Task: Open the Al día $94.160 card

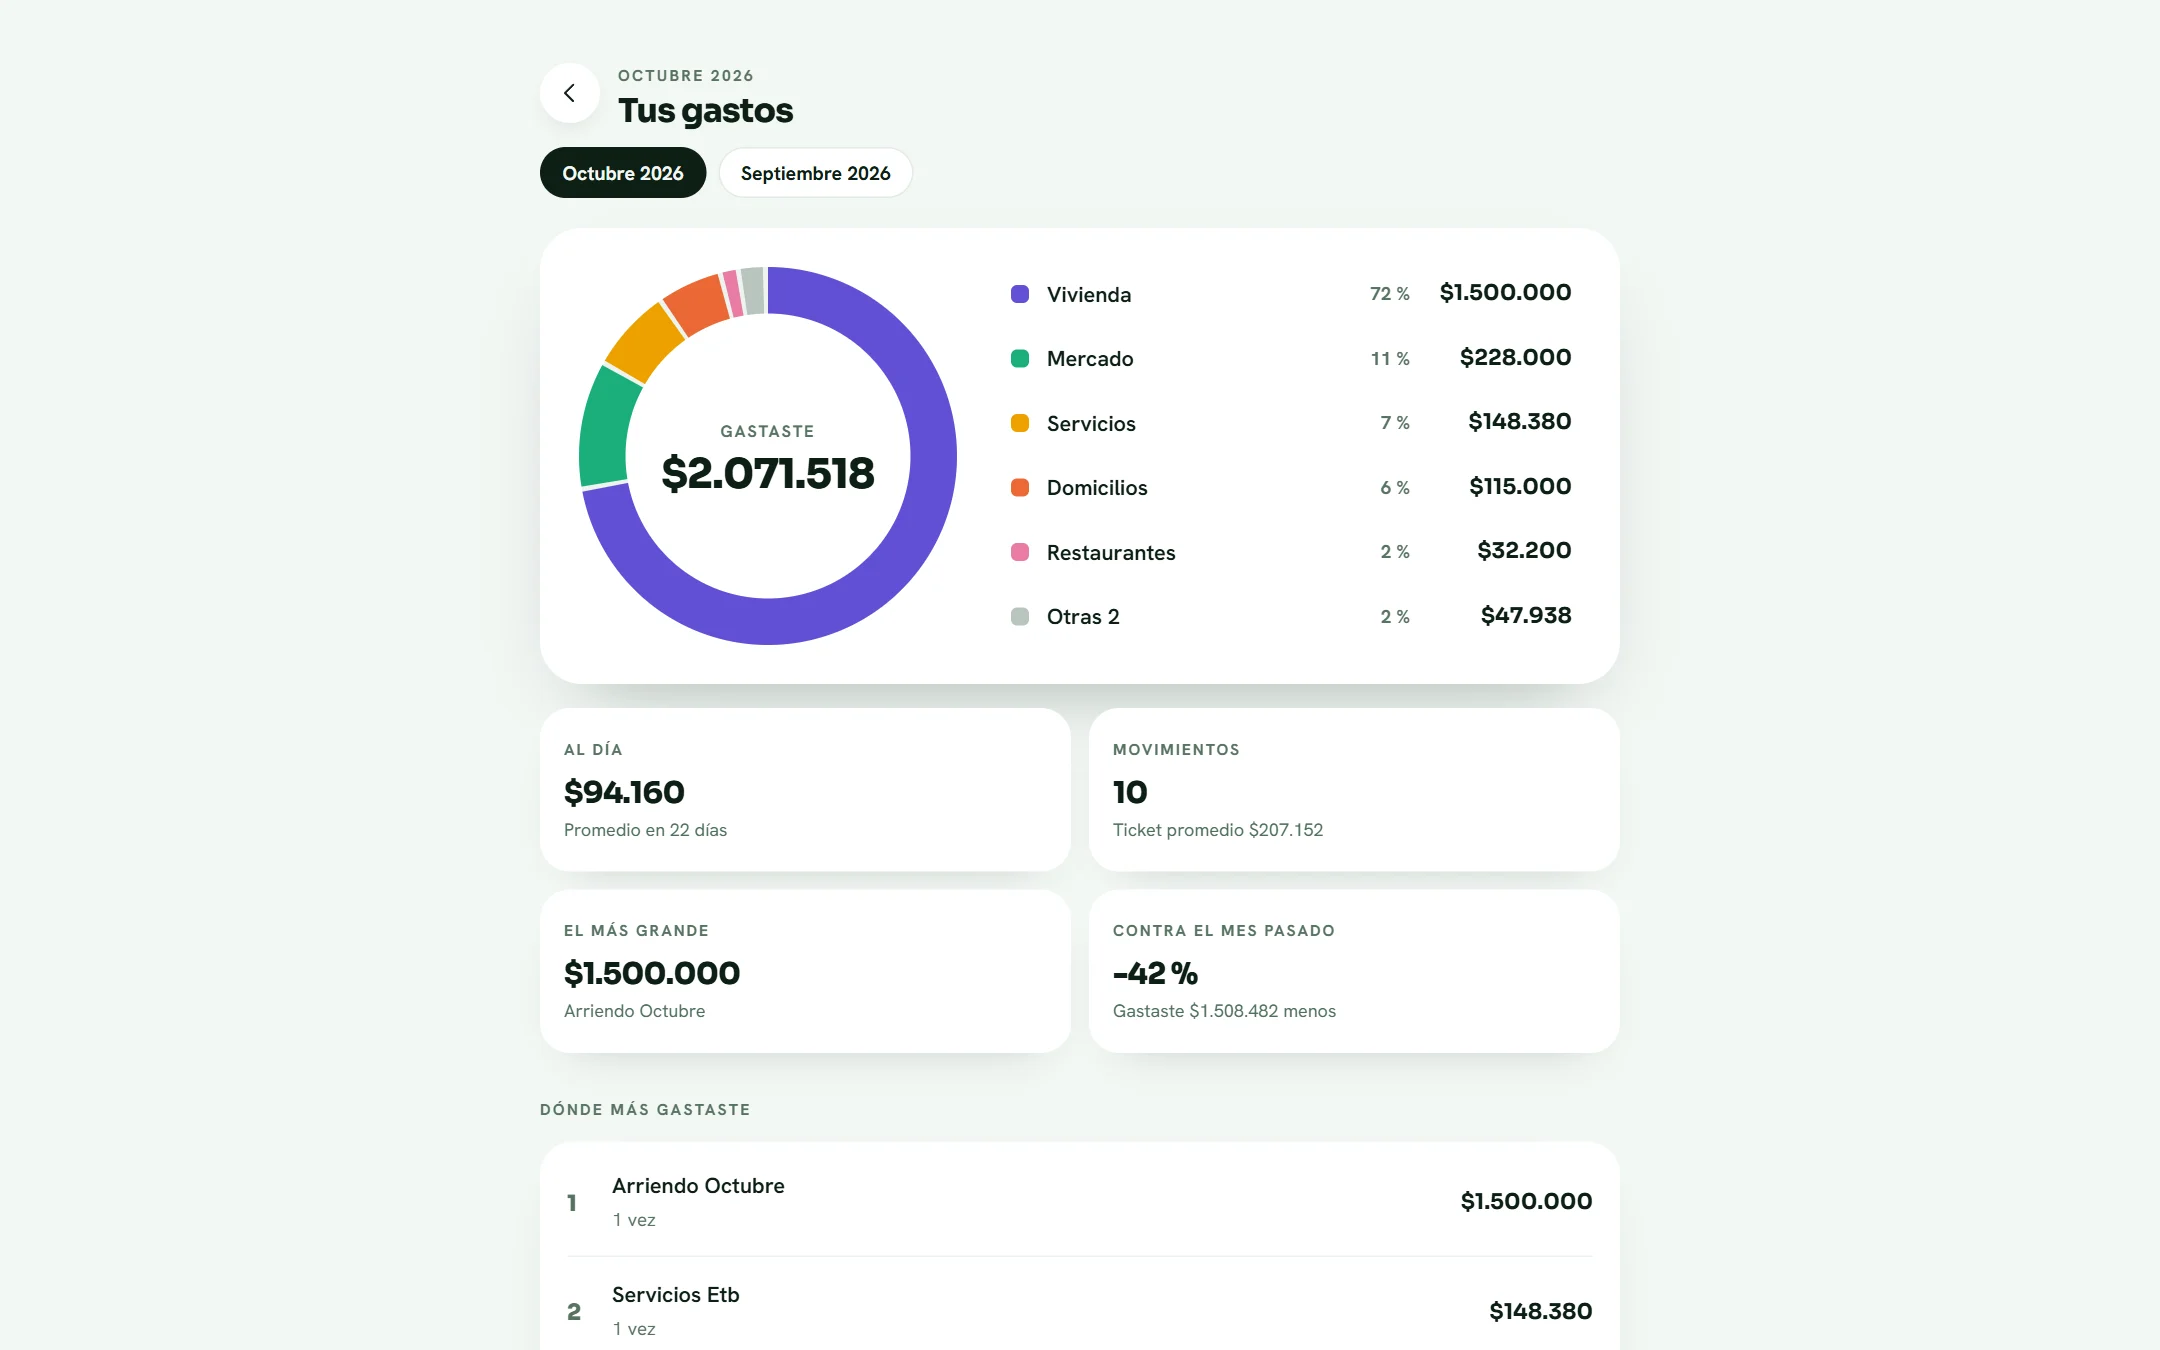Action: point(805,789)
